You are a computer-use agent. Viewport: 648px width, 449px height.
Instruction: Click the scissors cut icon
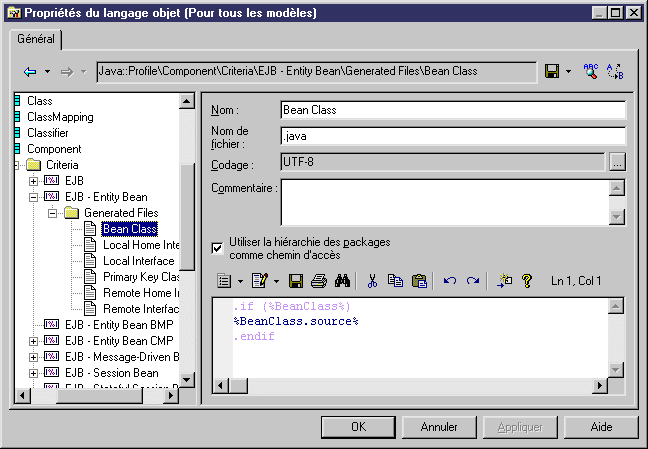[x=372, y=282]
